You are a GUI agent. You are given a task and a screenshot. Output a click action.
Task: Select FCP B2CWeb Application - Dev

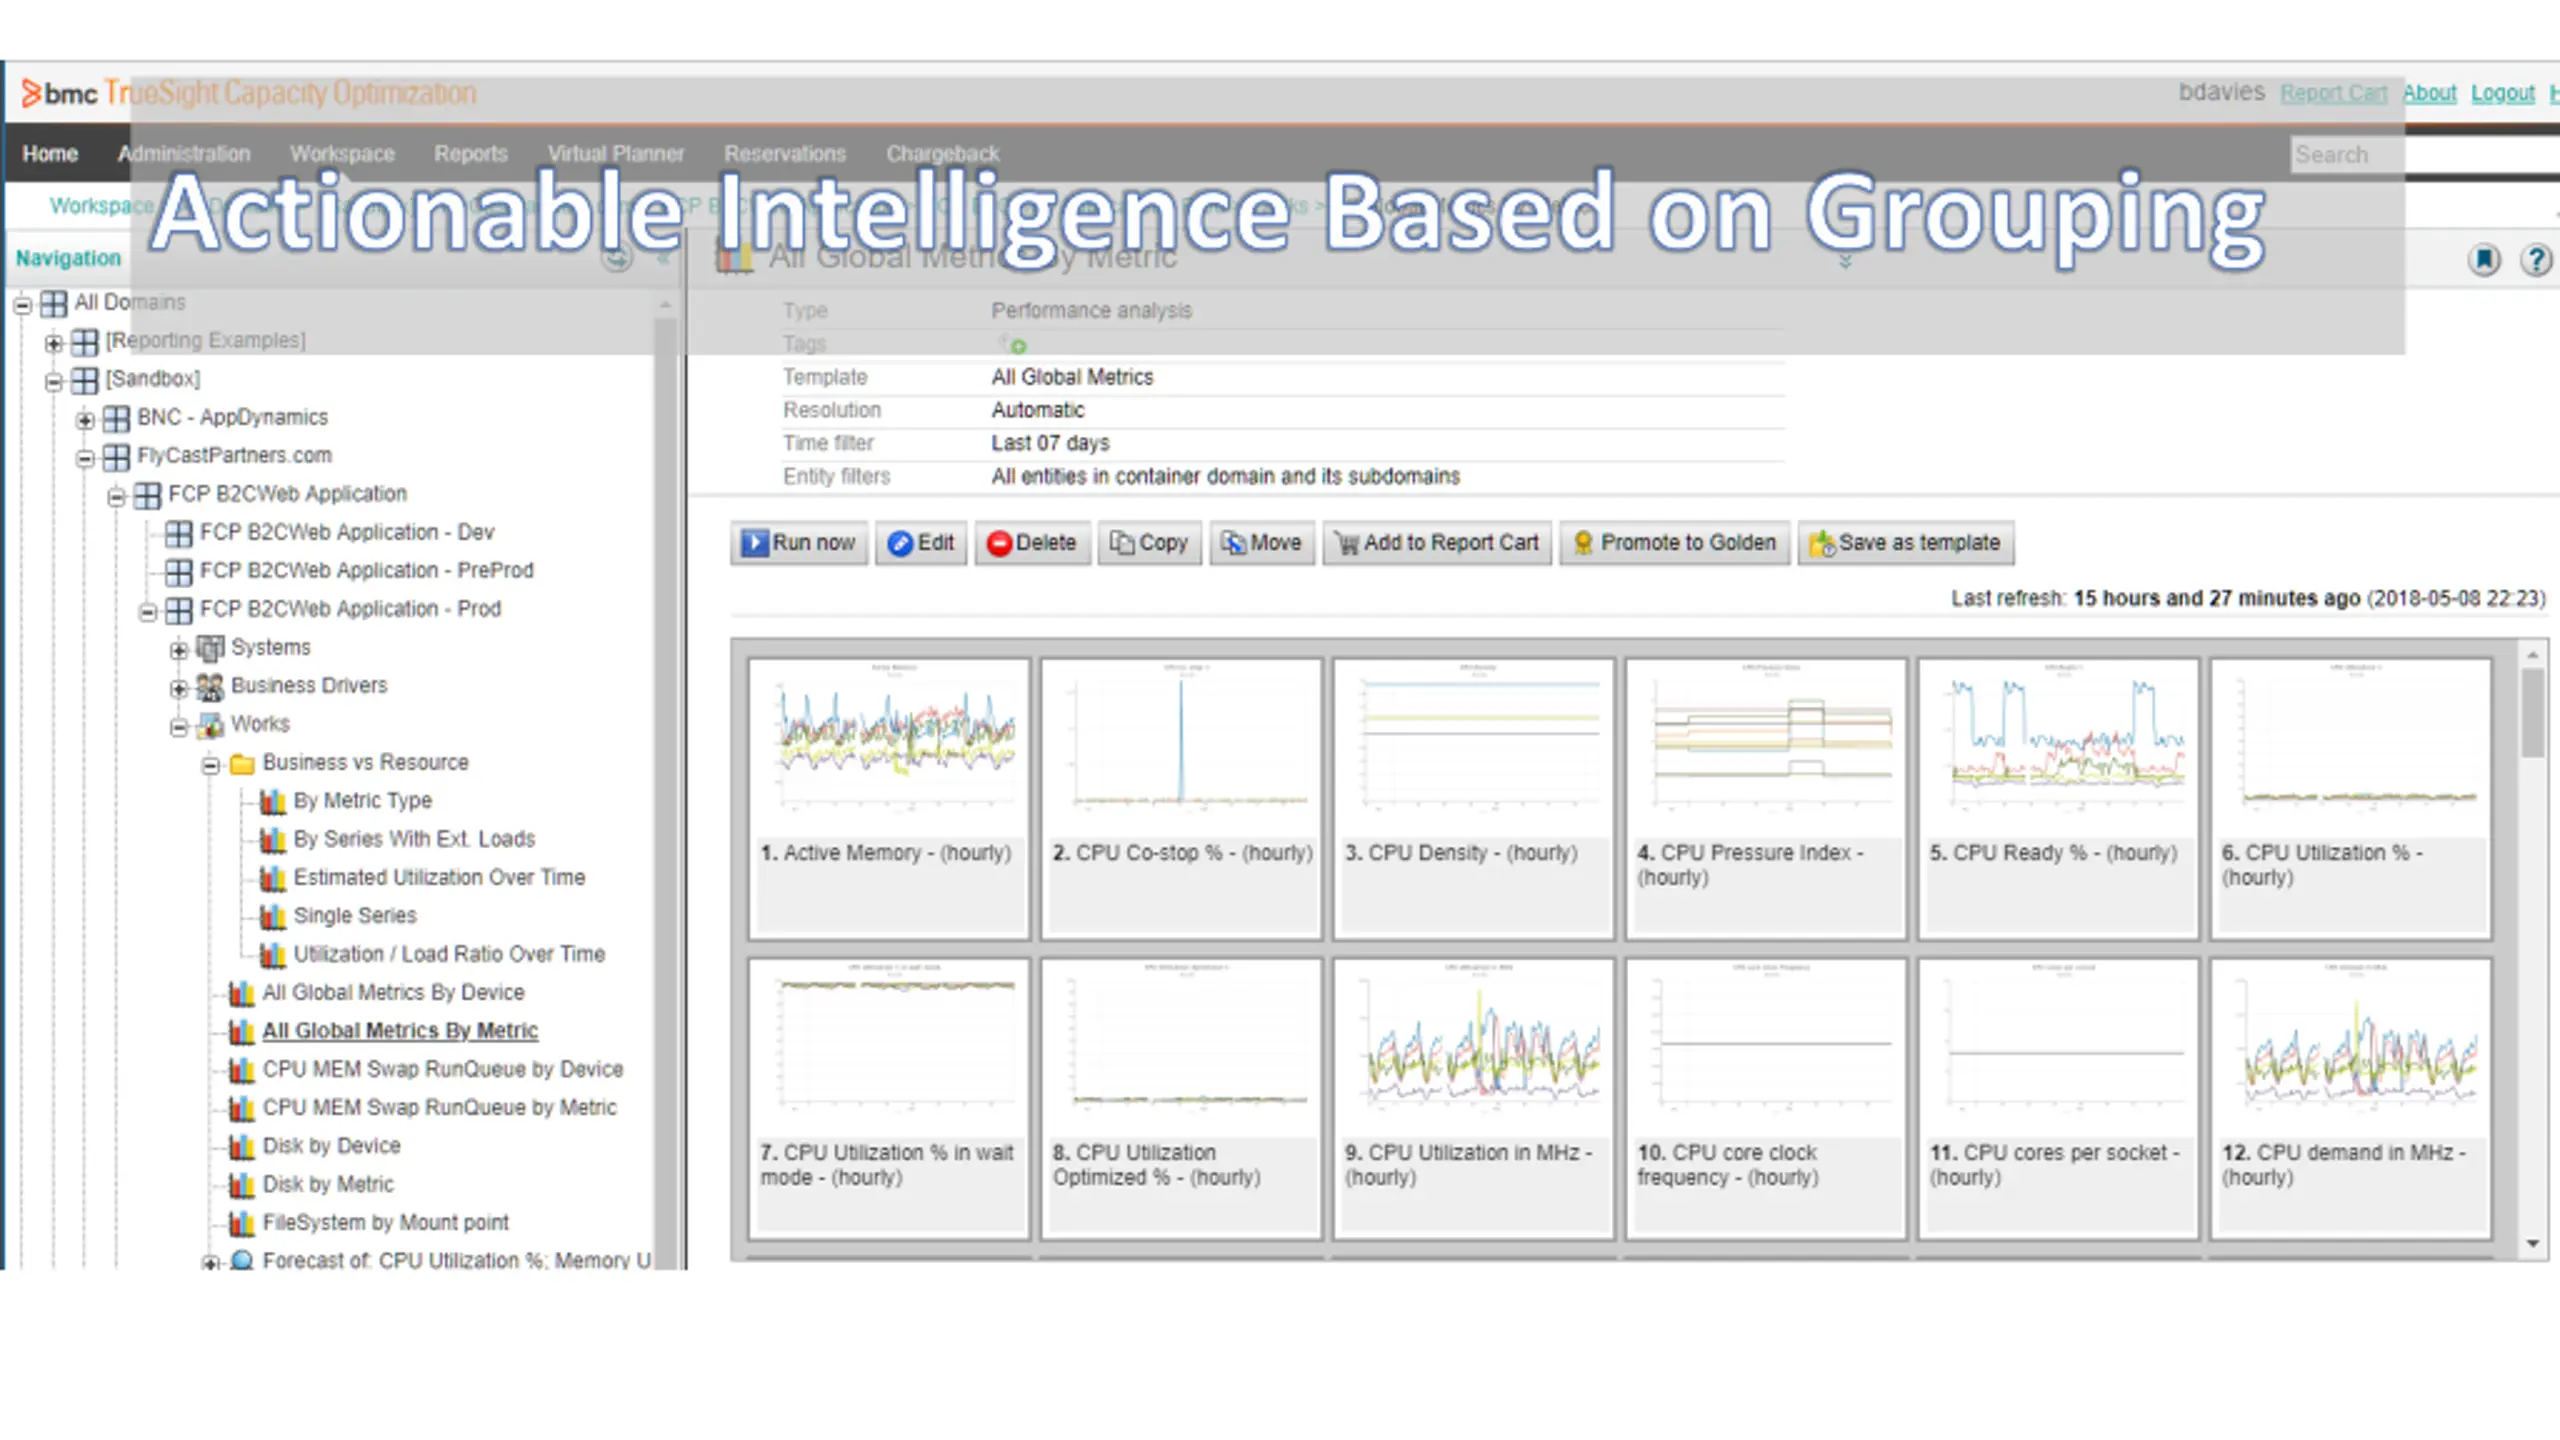point(347,533)
